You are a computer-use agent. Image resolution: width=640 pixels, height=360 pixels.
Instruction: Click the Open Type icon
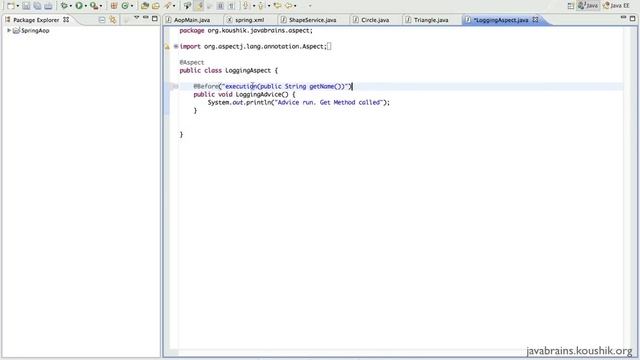click(144, 6)
